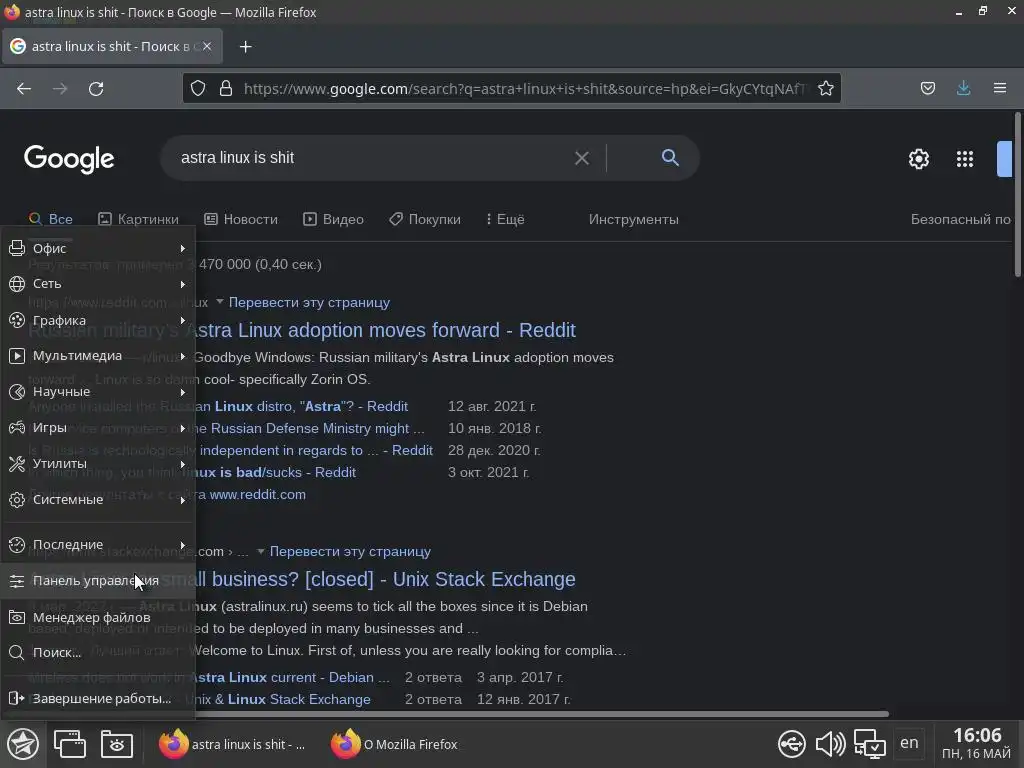Clear the search query with the X
This screenshot has width=1024, height=768.
(x=581, y=158)
